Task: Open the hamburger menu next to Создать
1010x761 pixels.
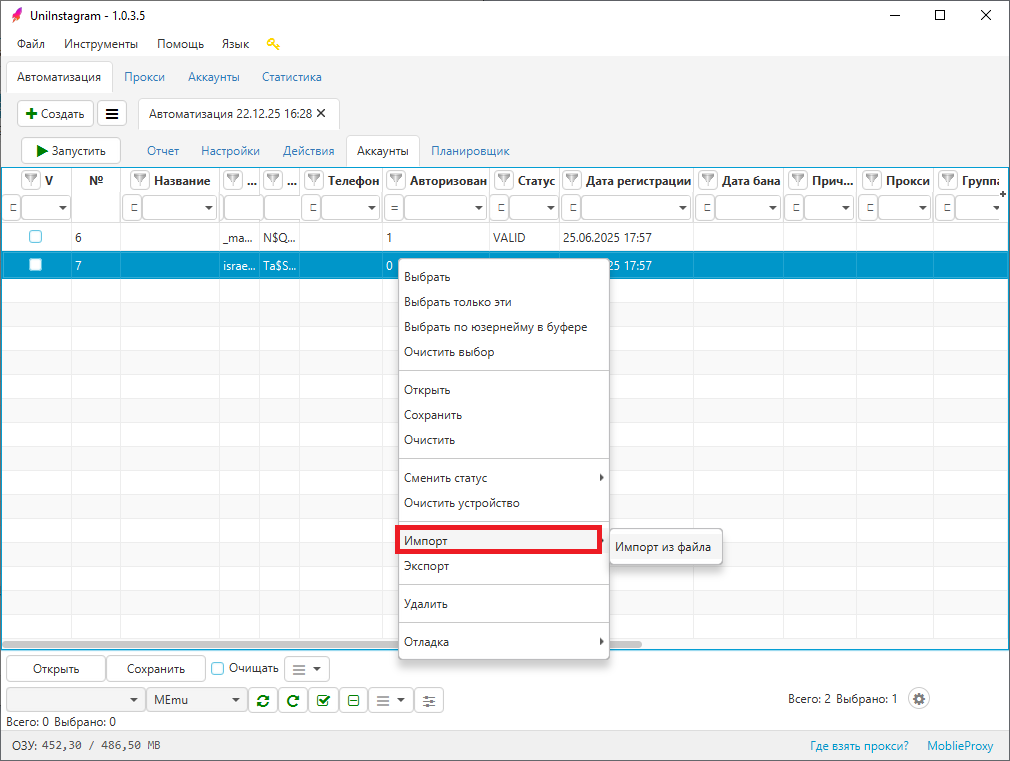Action: pyautogui.click(x=112, y=114)
